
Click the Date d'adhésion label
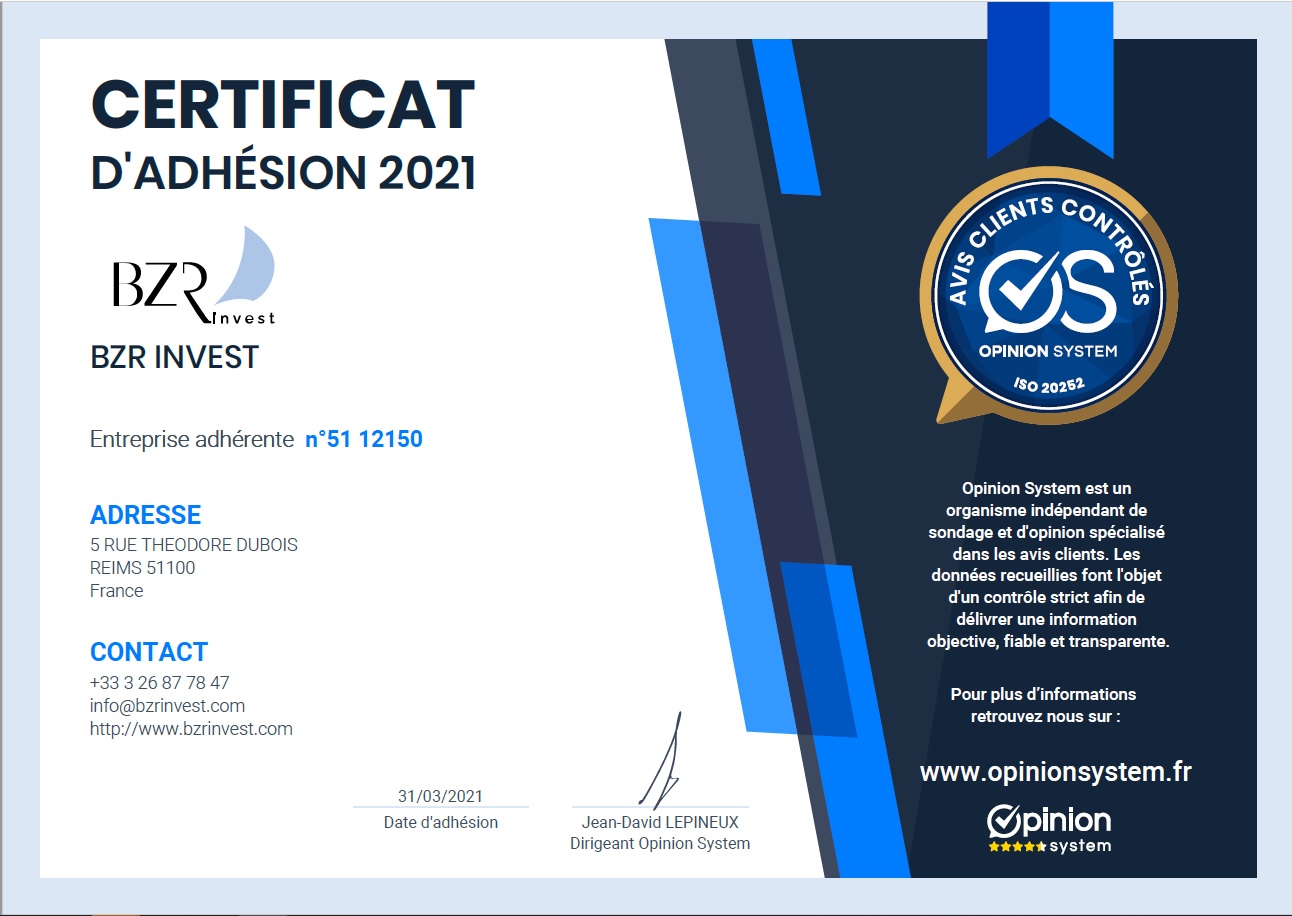point(441,822)
